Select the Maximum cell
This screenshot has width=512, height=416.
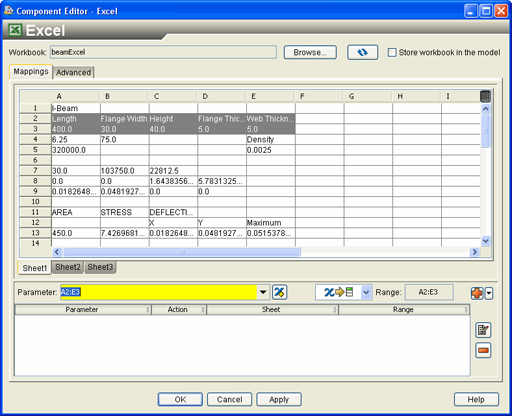pos(271,223)
